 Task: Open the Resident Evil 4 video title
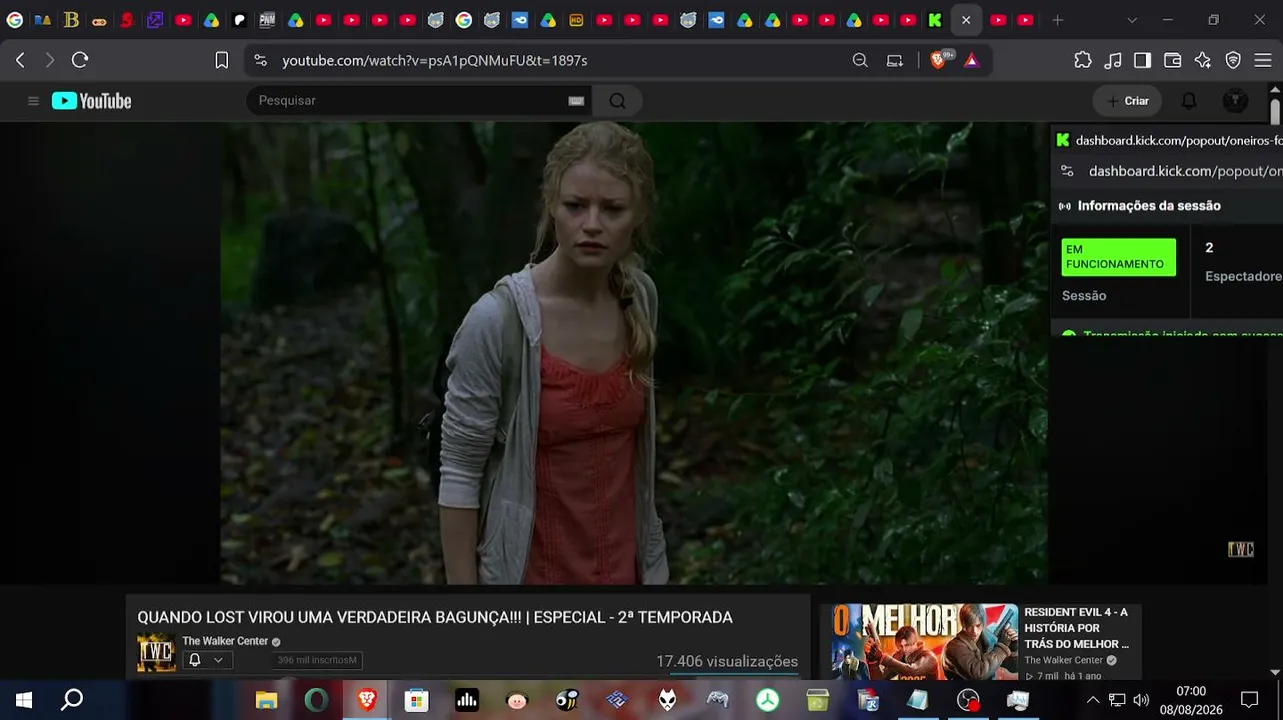pos(1076,628)
